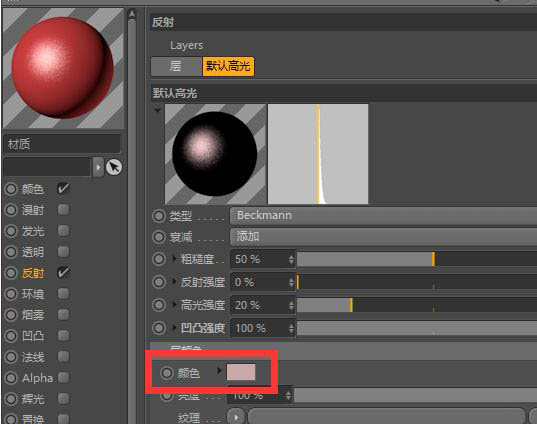Switch to the 层 tab
Image resolution: width=537 pixels, height=424 pixels.
tap(176, 66)
